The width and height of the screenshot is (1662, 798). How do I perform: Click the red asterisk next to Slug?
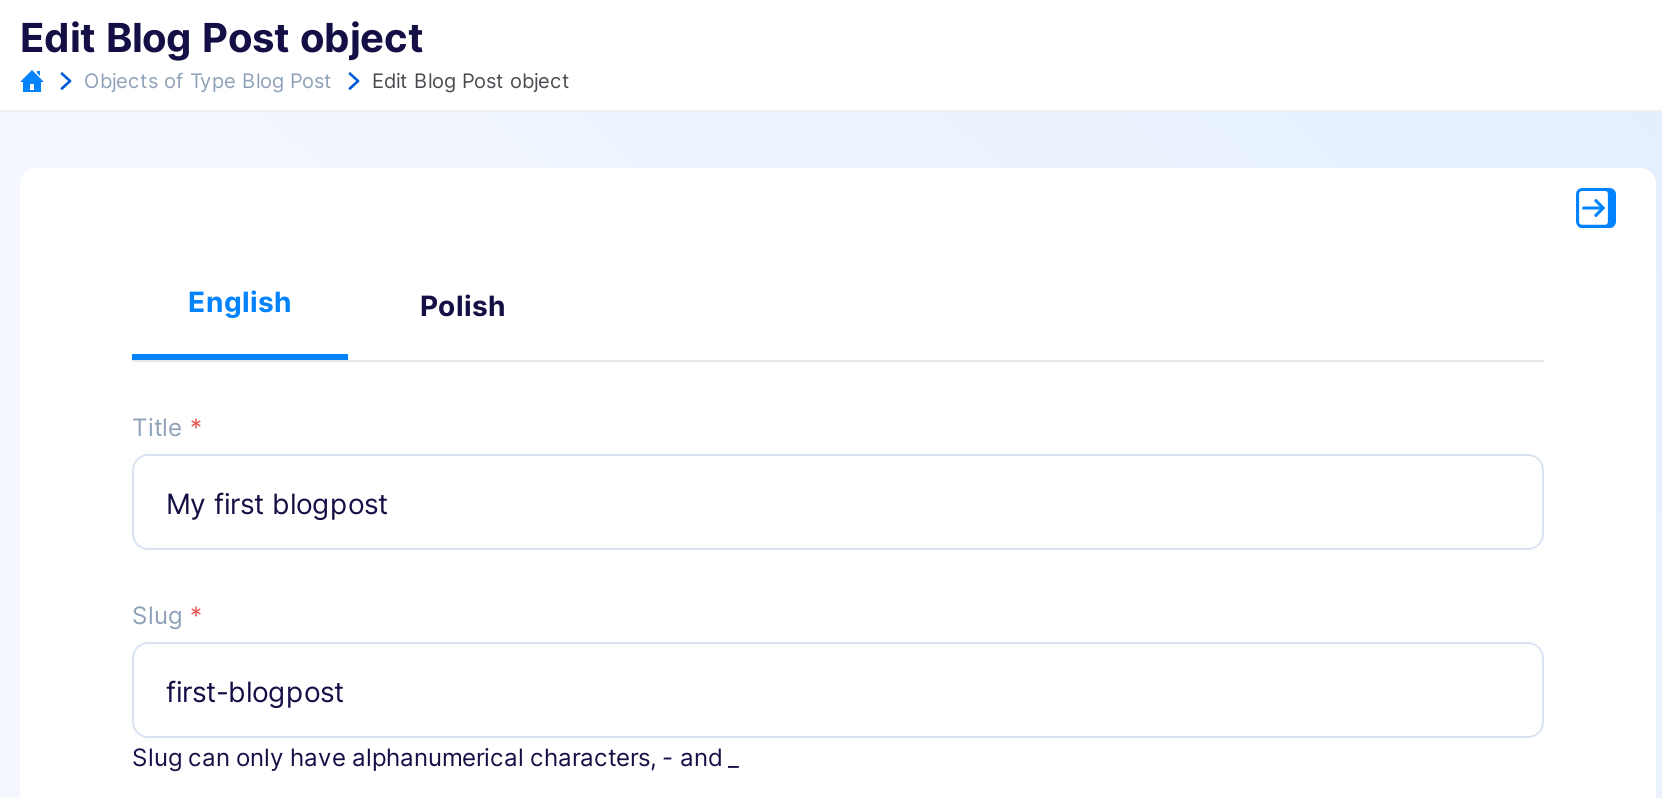(x=196, y=613)
